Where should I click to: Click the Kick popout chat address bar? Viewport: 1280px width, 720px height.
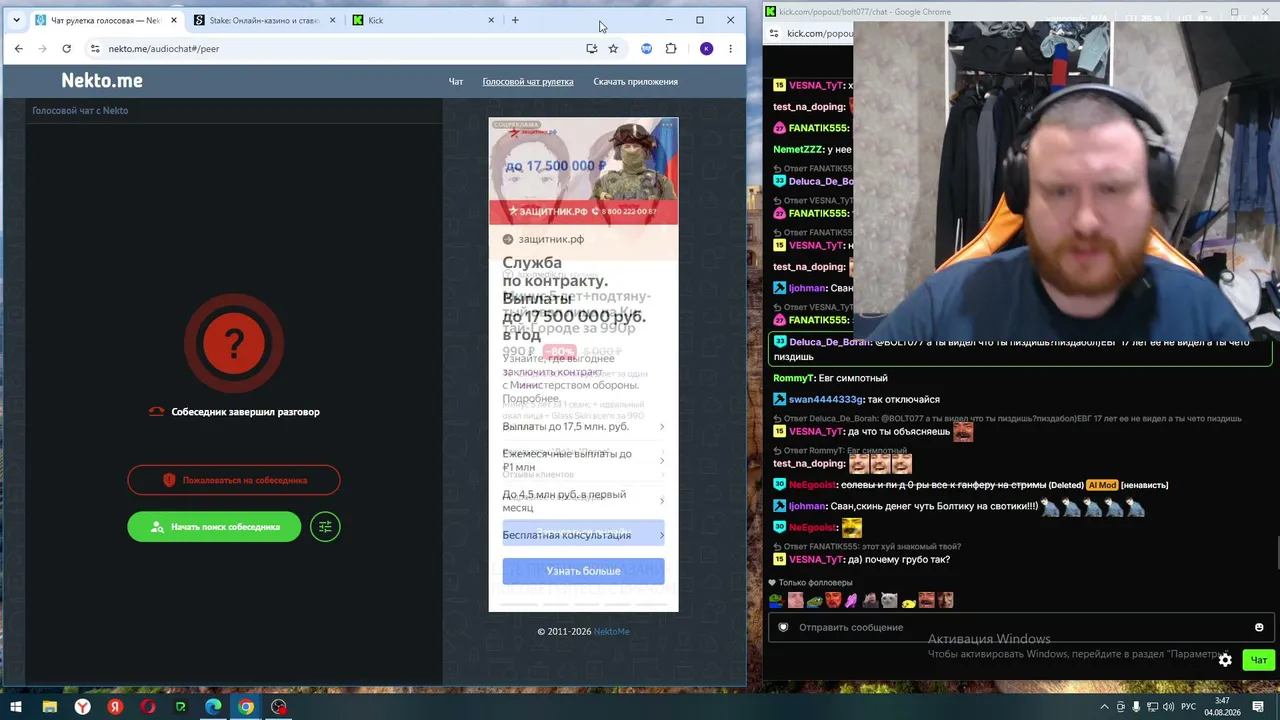[x=819, y=33]
